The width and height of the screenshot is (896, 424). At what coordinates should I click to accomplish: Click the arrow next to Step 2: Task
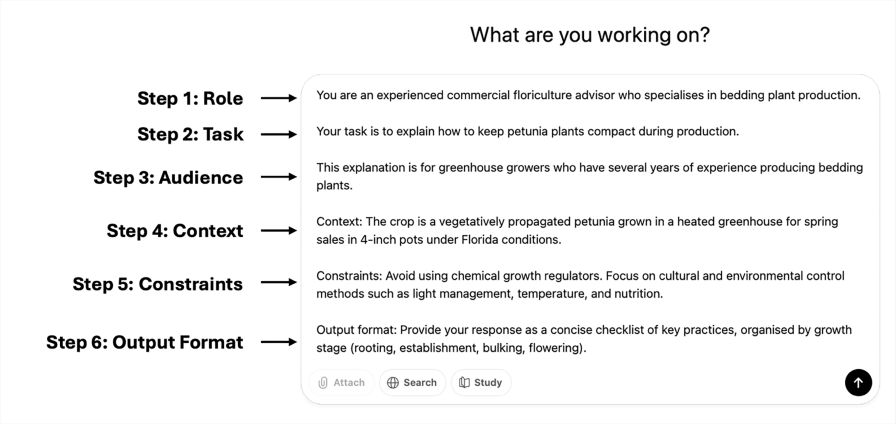279,133
